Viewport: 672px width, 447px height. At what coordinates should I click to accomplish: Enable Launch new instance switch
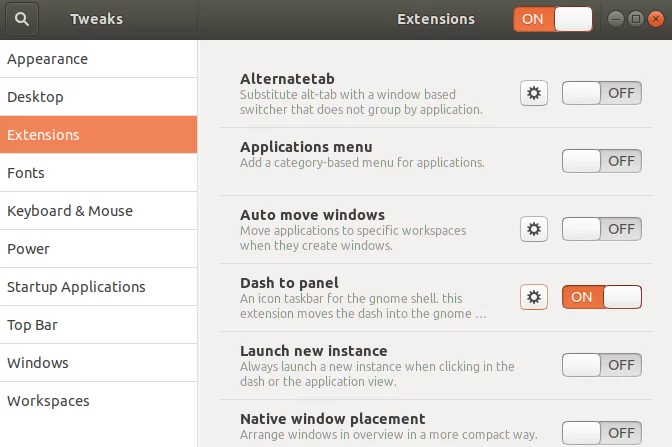[601, 365]
